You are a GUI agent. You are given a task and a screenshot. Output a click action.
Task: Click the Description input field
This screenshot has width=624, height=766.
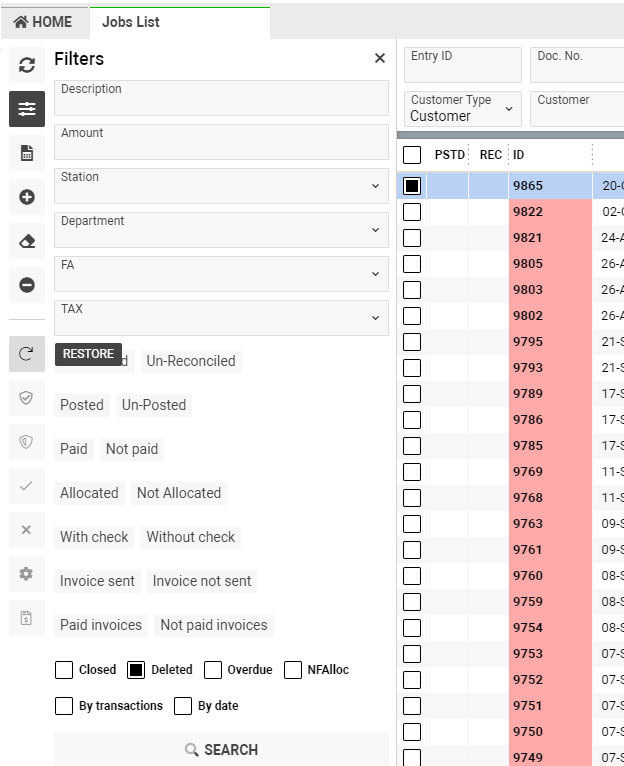[221, 98]
